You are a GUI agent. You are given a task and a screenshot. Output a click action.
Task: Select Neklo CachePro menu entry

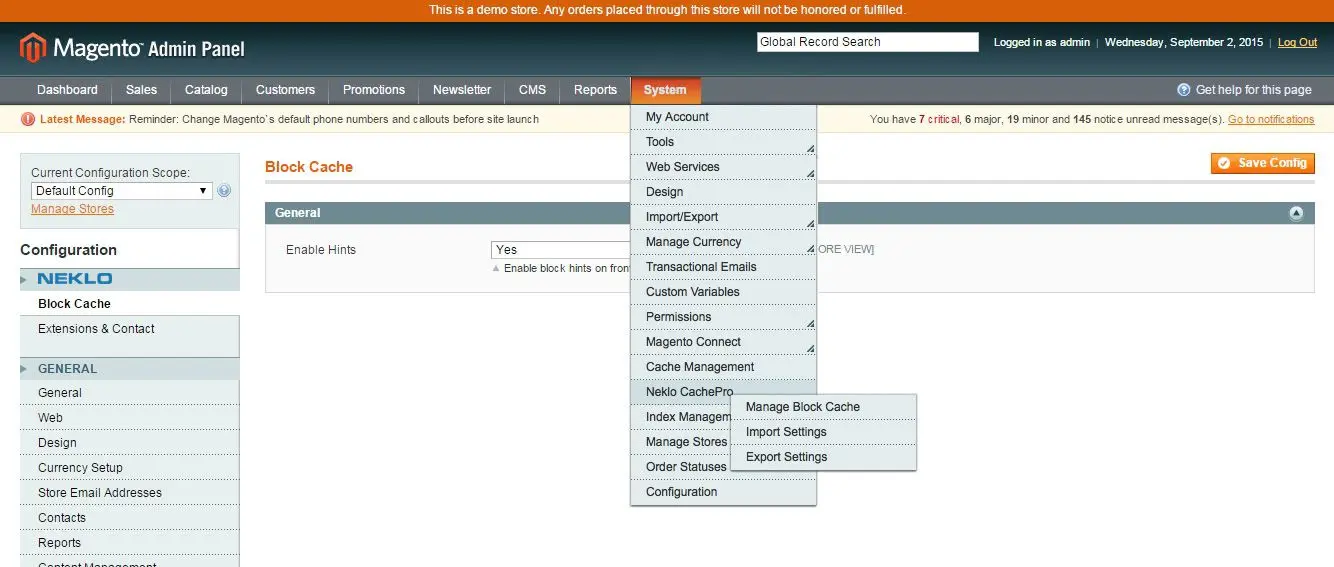690,392
